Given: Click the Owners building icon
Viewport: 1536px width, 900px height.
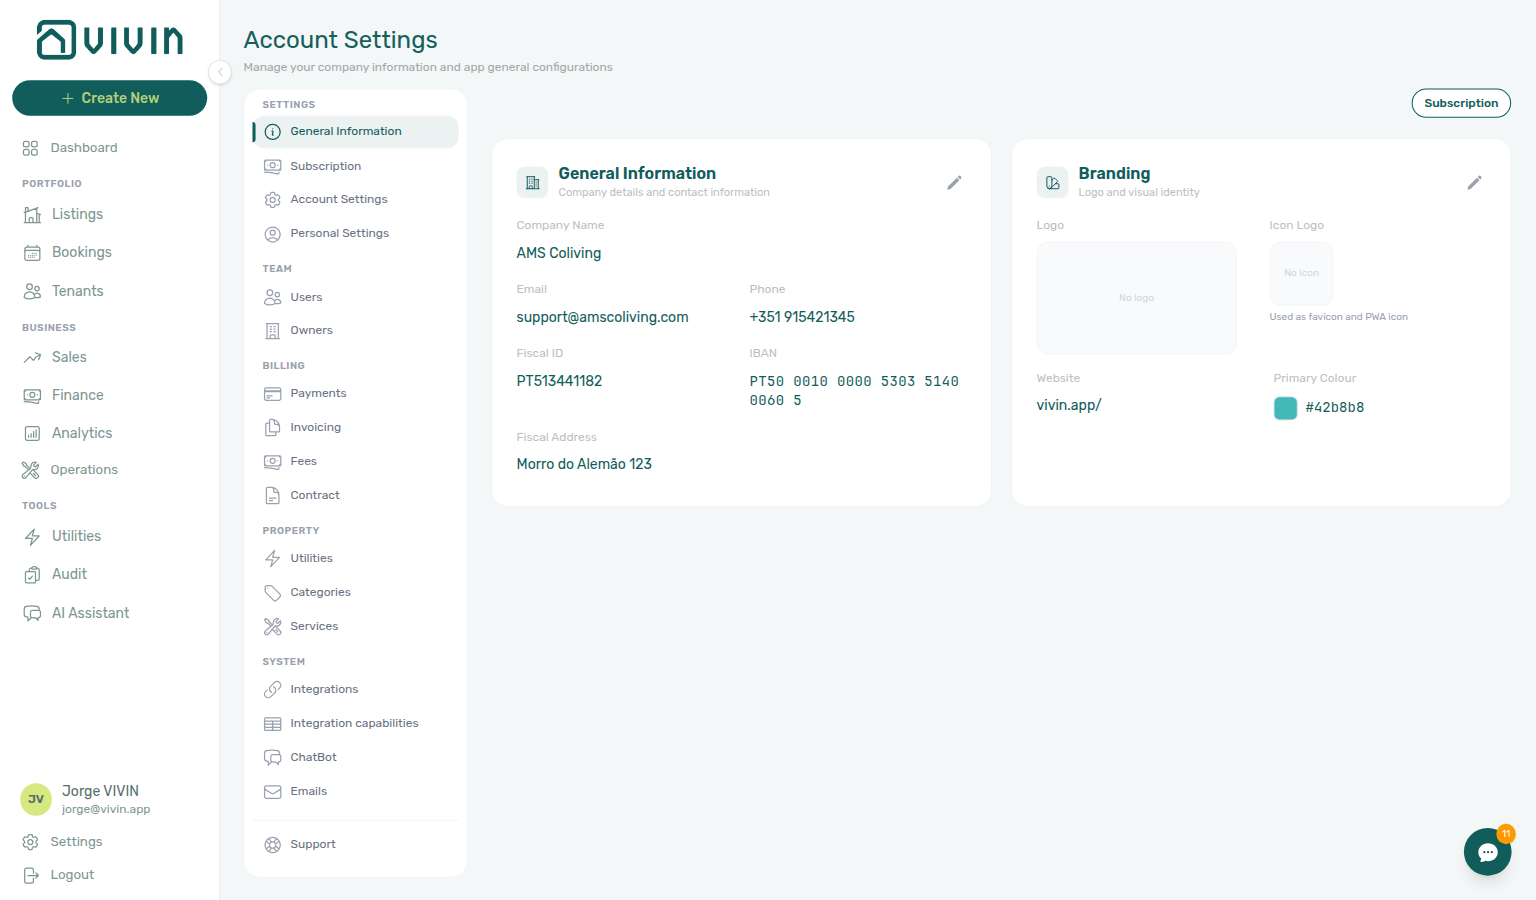Looking at the screenshot, I should pos(272,331).
